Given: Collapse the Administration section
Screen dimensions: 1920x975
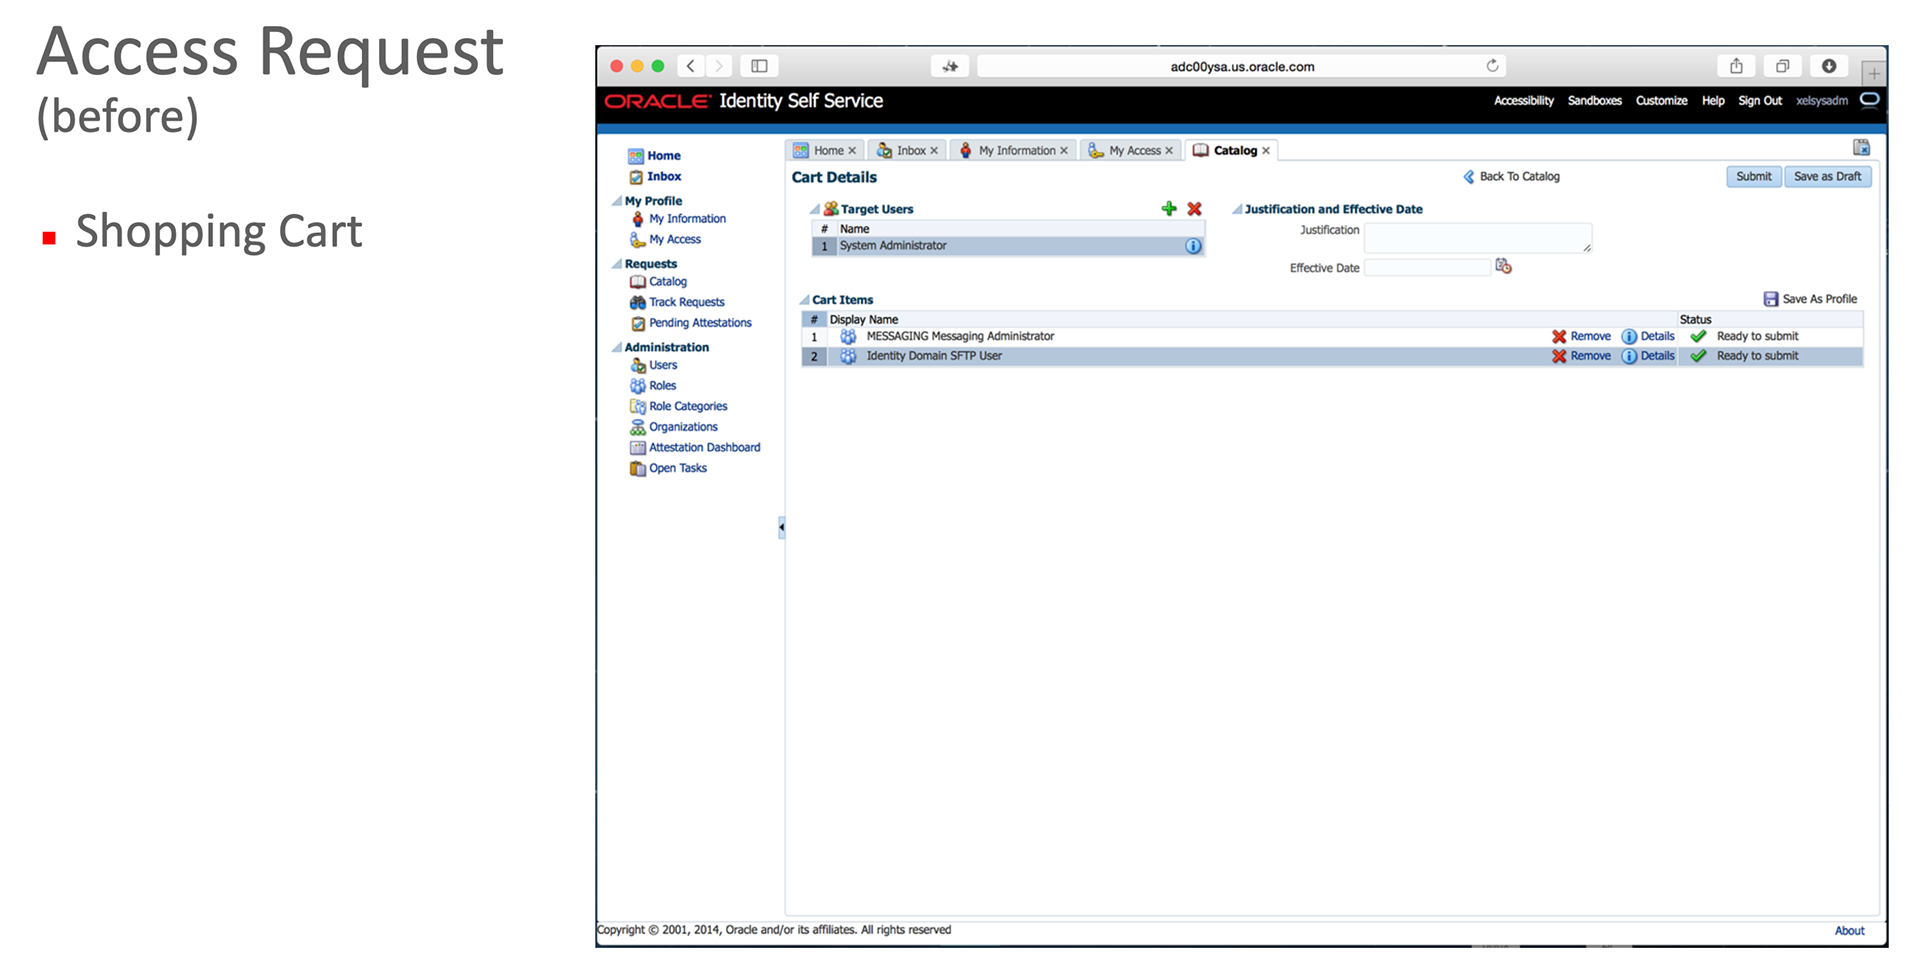Looking at the screenshot, I should coord(617,347).
